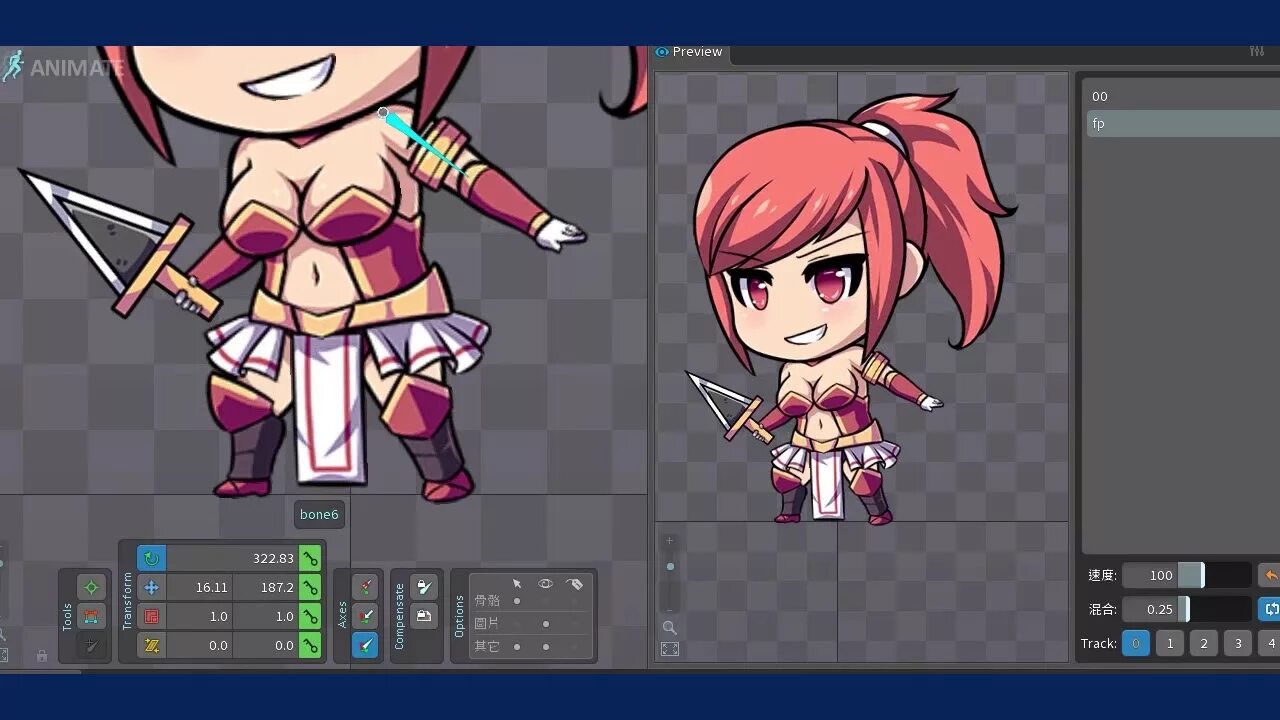Screen dimensions: 1280x720
Task: Click green key button beside the shear values
Action: pyautogui.click(x=310, y=645)
